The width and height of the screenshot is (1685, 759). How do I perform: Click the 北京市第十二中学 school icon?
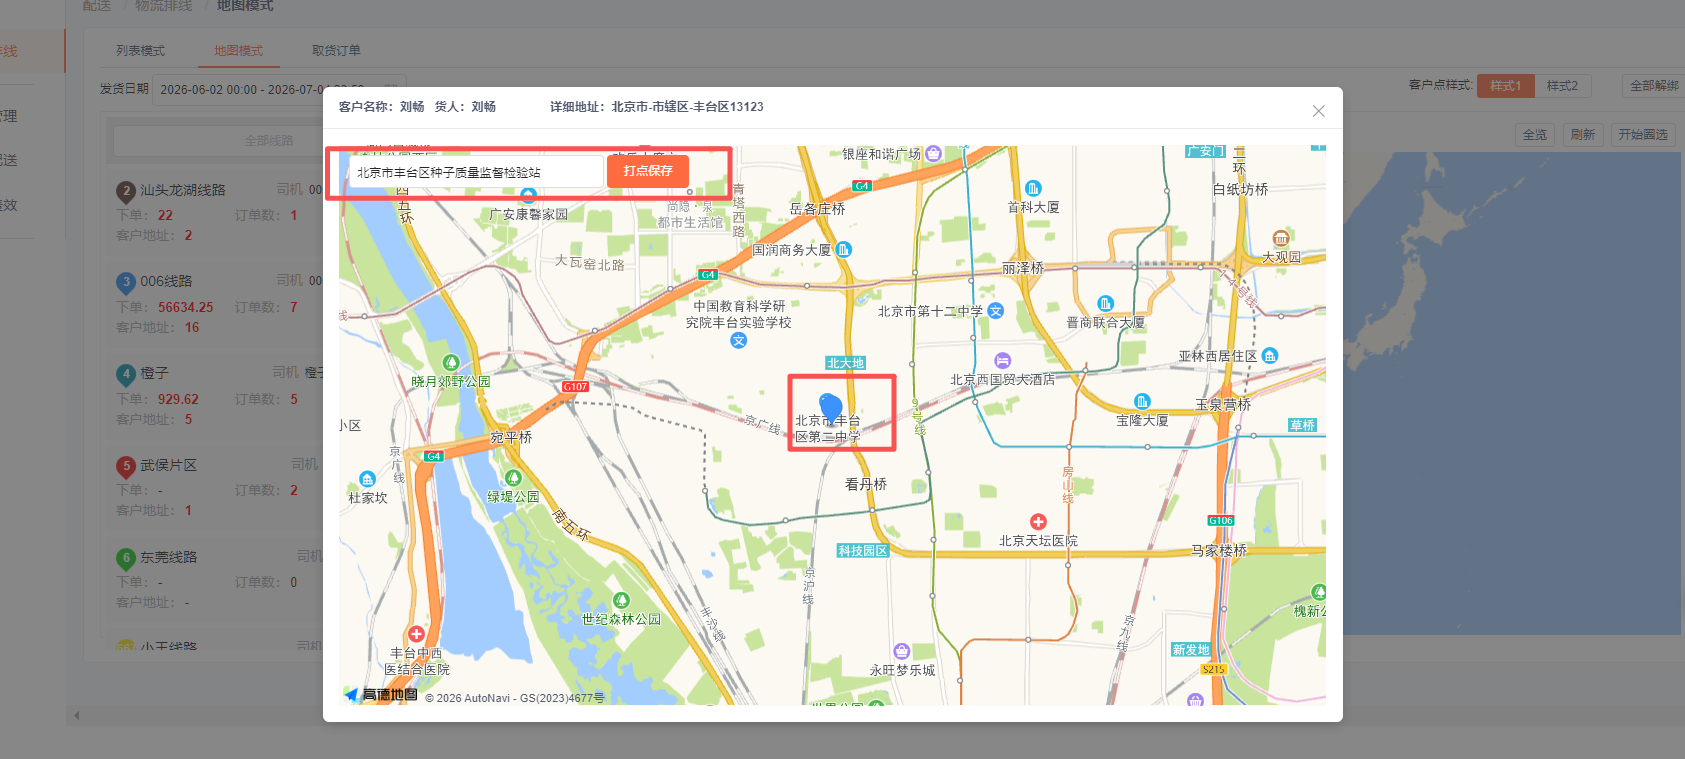tap(996, 311)
